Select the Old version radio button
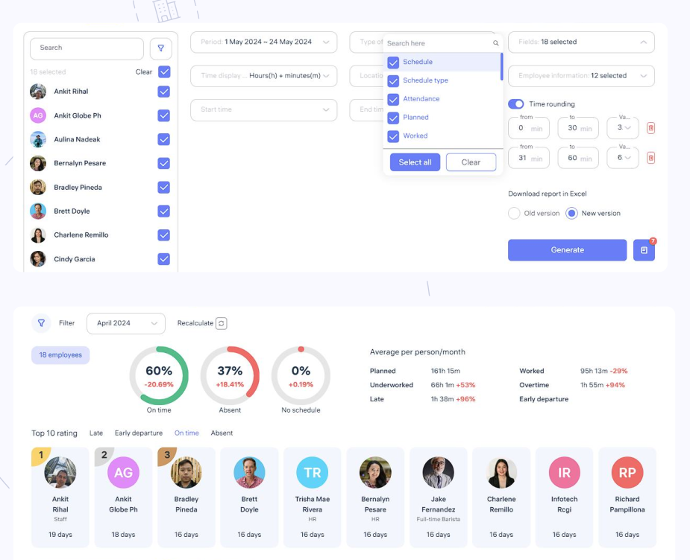This screenshot has width=690, height=560. (x=514, y=213)
